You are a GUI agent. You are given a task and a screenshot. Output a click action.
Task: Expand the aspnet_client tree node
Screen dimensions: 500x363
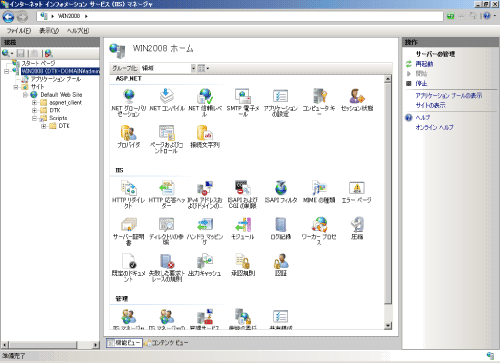point(34,103)
